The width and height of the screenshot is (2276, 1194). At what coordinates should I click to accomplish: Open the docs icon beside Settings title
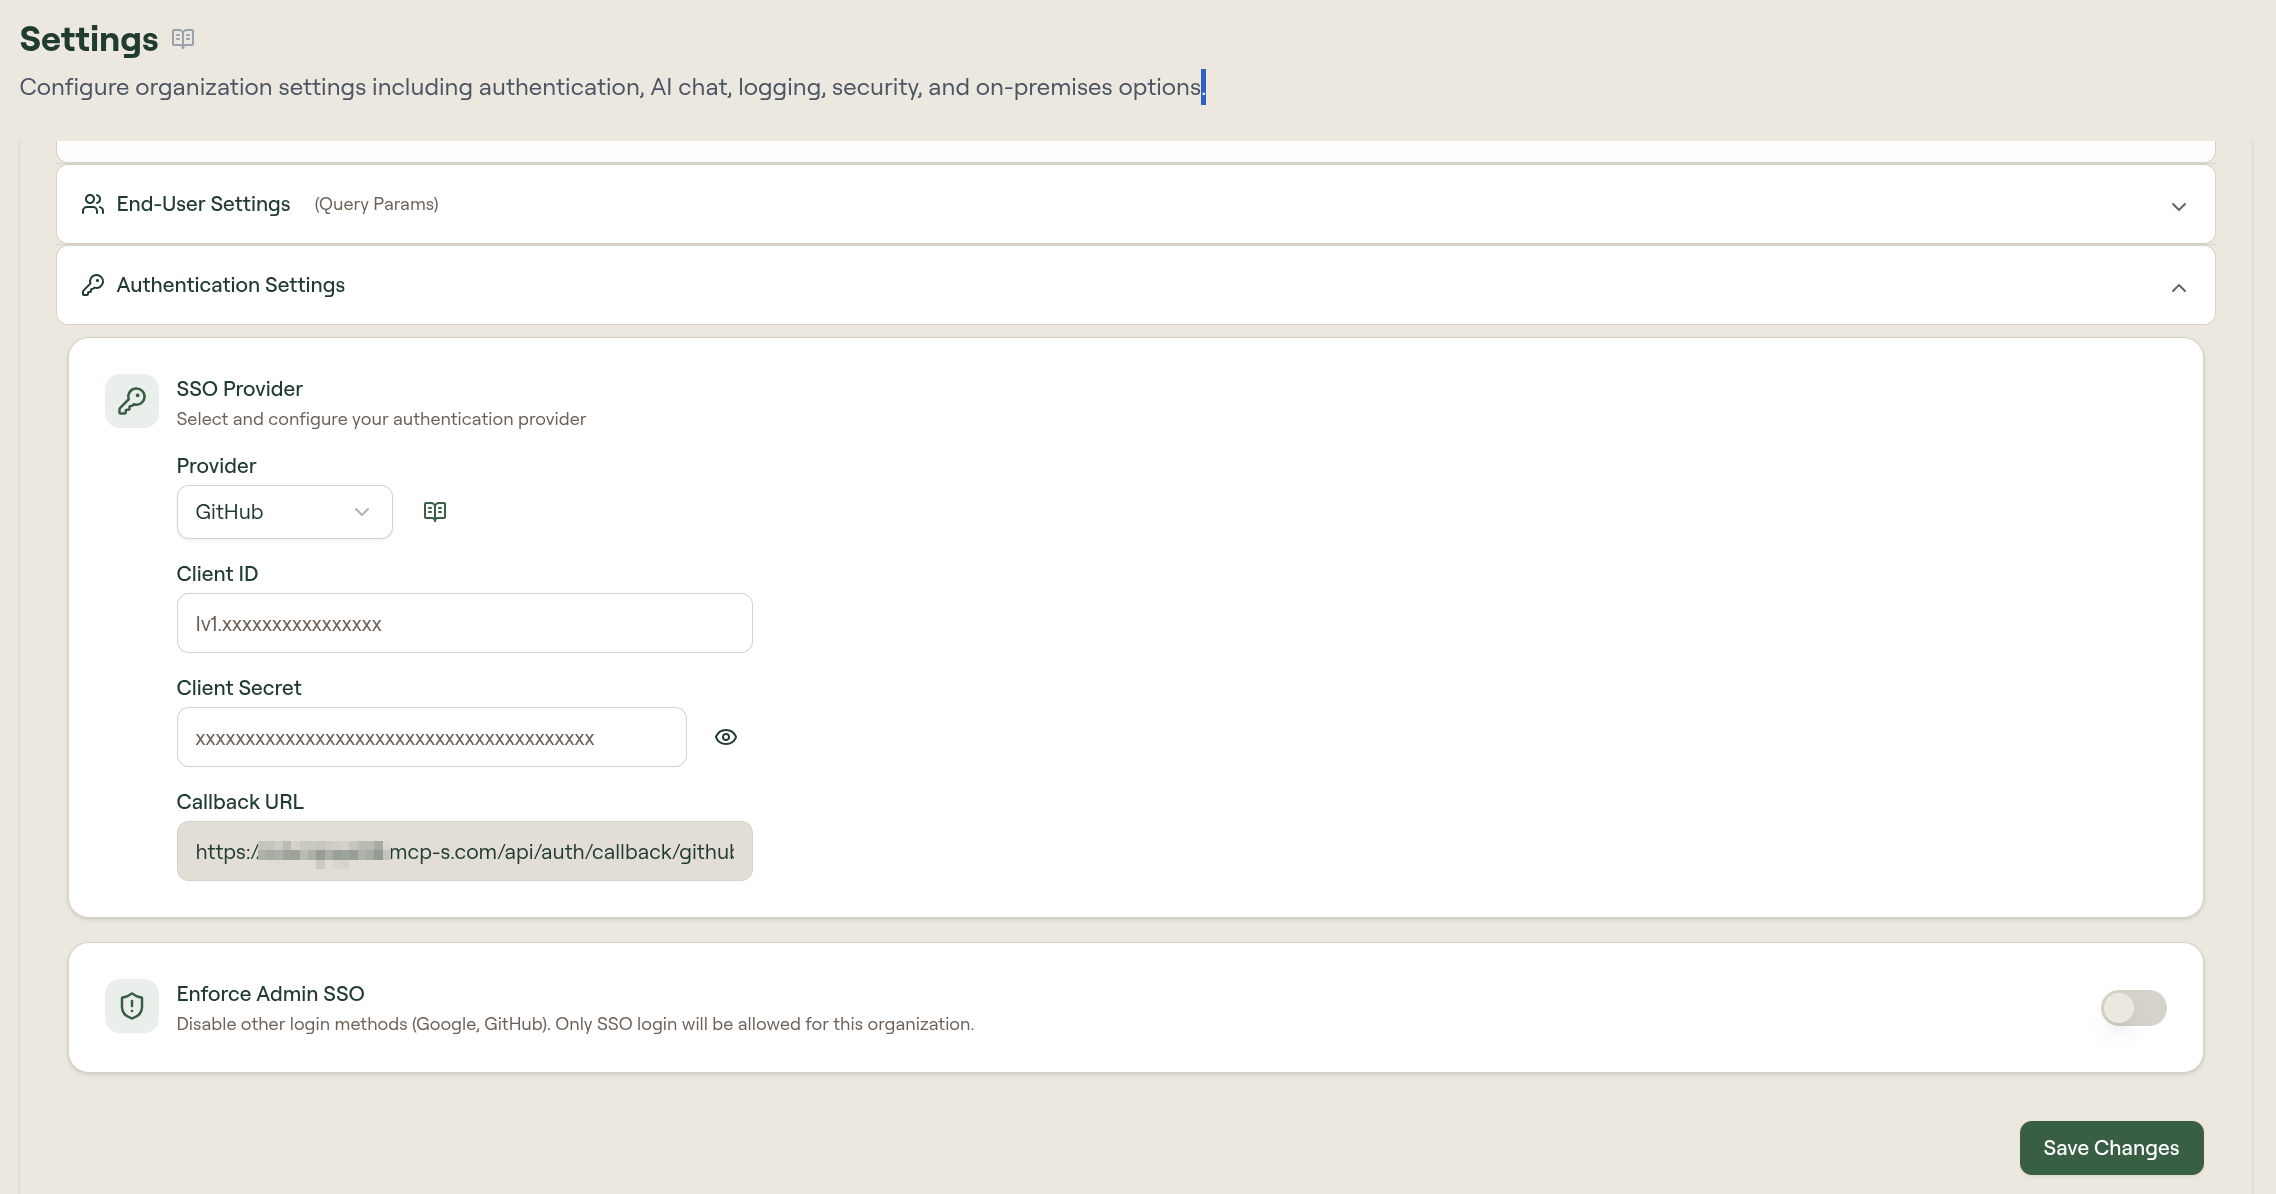pyautogui.click(x=183, y=38)
